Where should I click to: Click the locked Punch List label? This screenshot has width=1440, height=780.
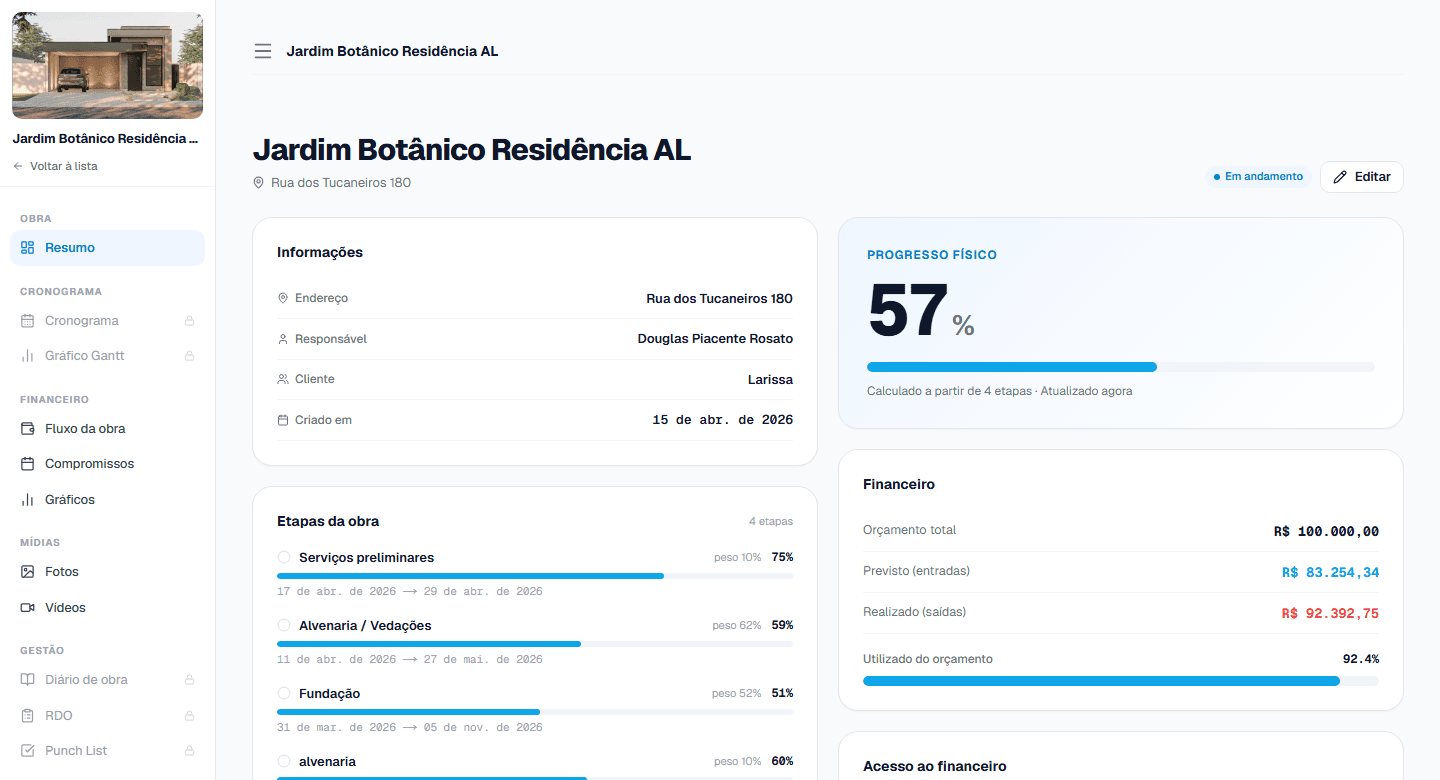click(x=76, y=751)
